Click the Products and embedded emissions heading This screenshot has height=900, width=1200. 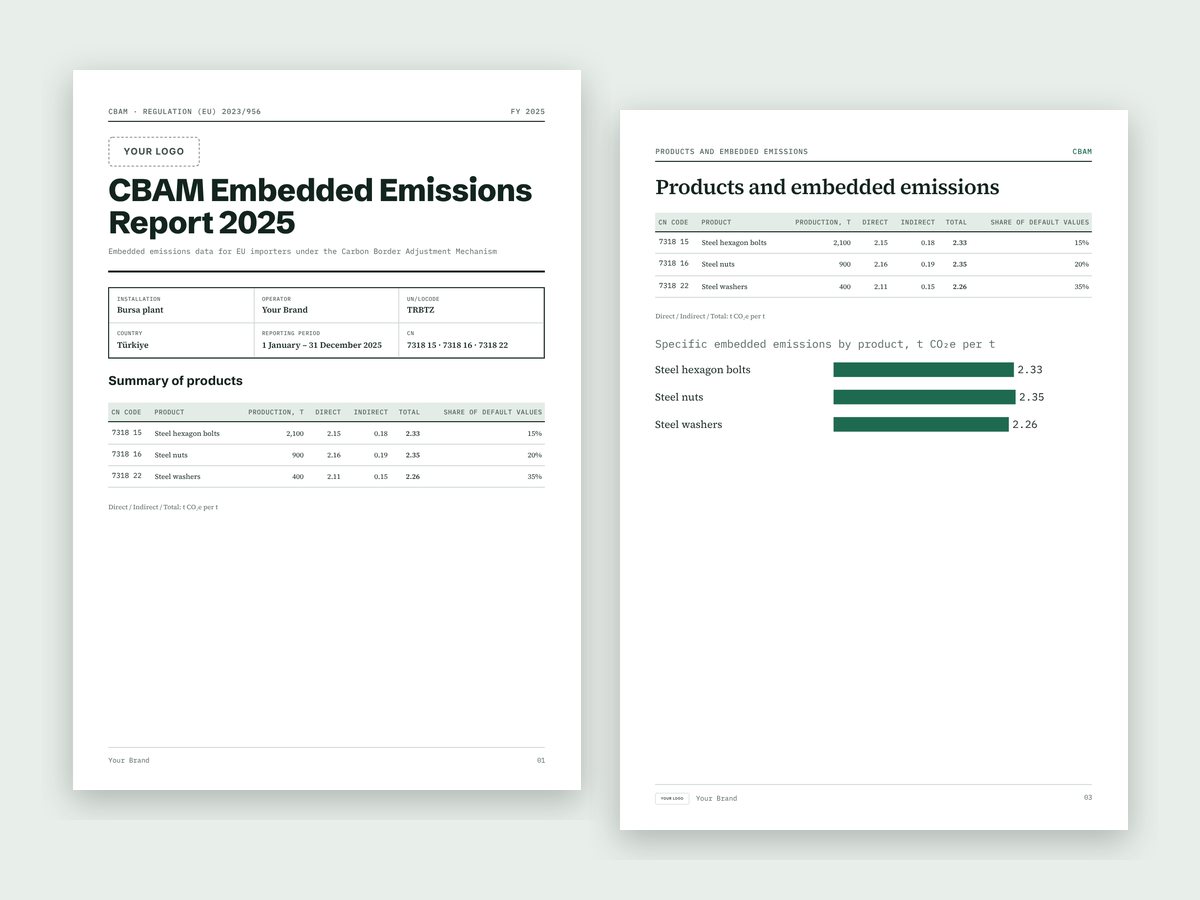(x=827, y=187)
